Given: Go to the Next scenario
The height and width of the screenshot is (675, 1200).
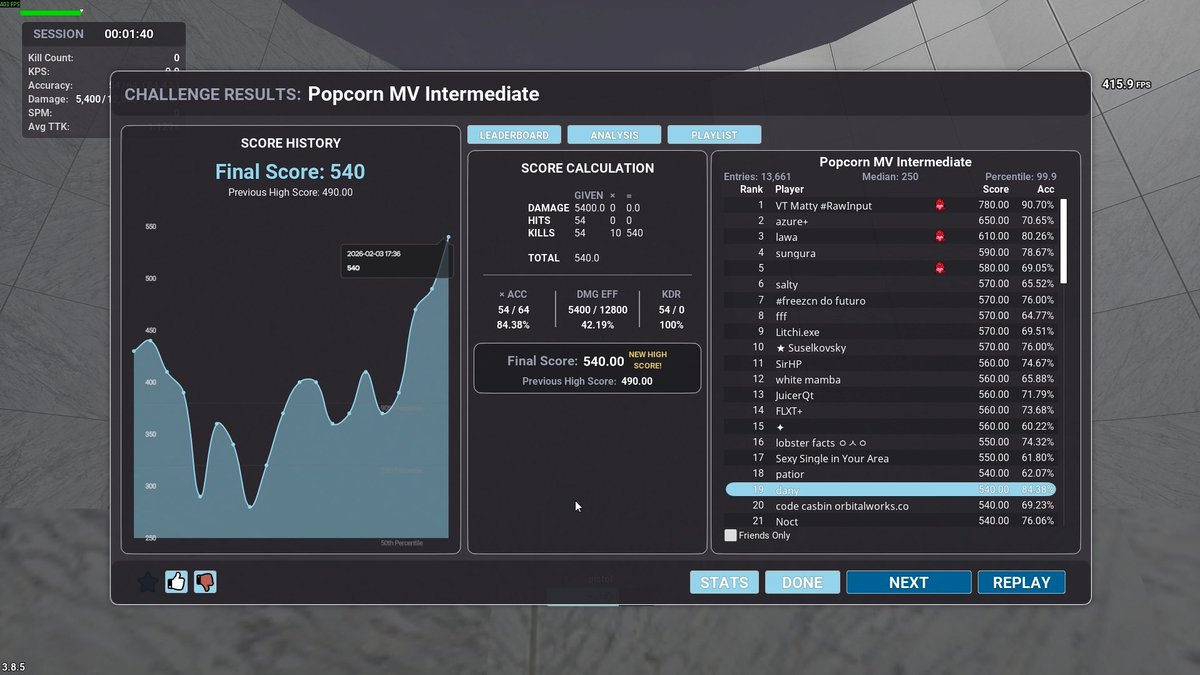Looking at the screenshot, I should click(909, 582).
